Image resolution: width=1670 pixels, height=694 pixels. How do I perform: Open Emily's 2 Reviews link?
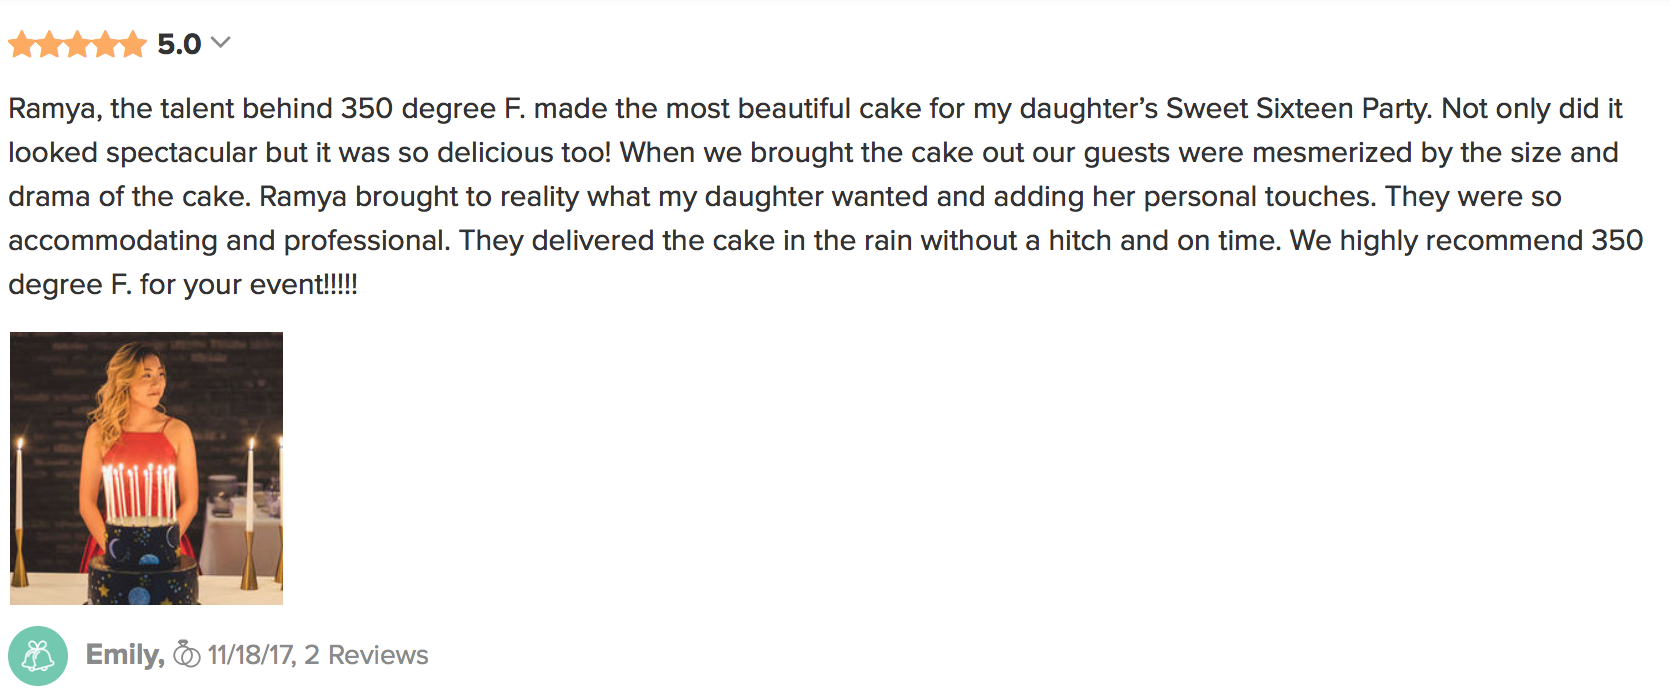tap(366, 655)
